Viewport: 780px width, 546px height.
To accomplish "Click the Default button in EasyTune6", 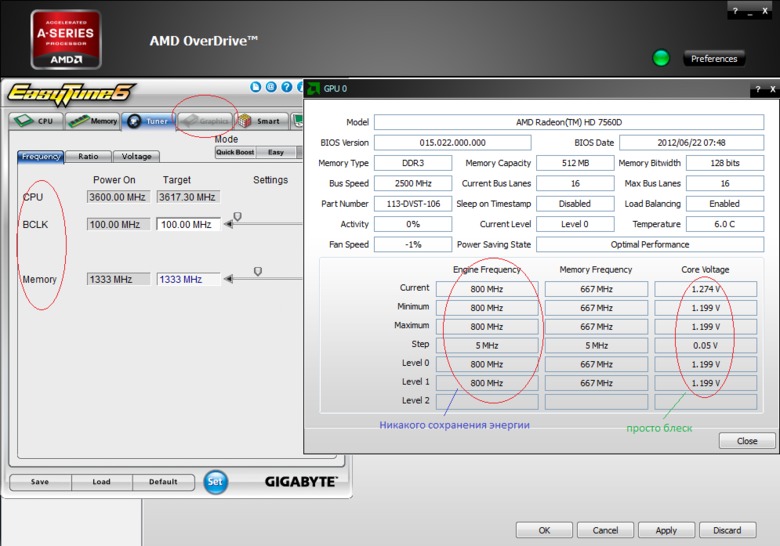I will (x=163, y=482).
